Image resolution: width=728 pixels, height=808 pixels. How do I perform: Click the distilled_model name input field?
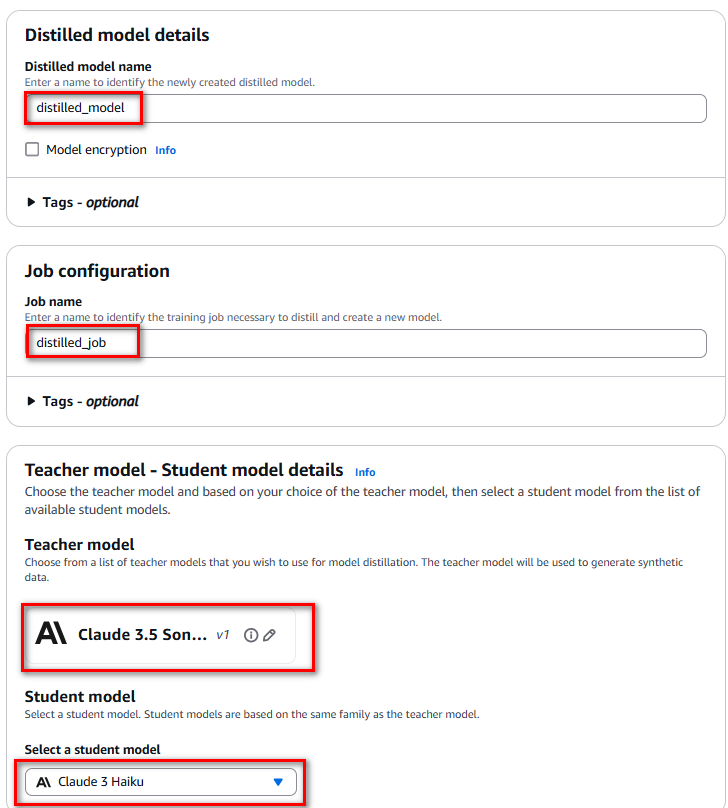(x=366, y=108)
